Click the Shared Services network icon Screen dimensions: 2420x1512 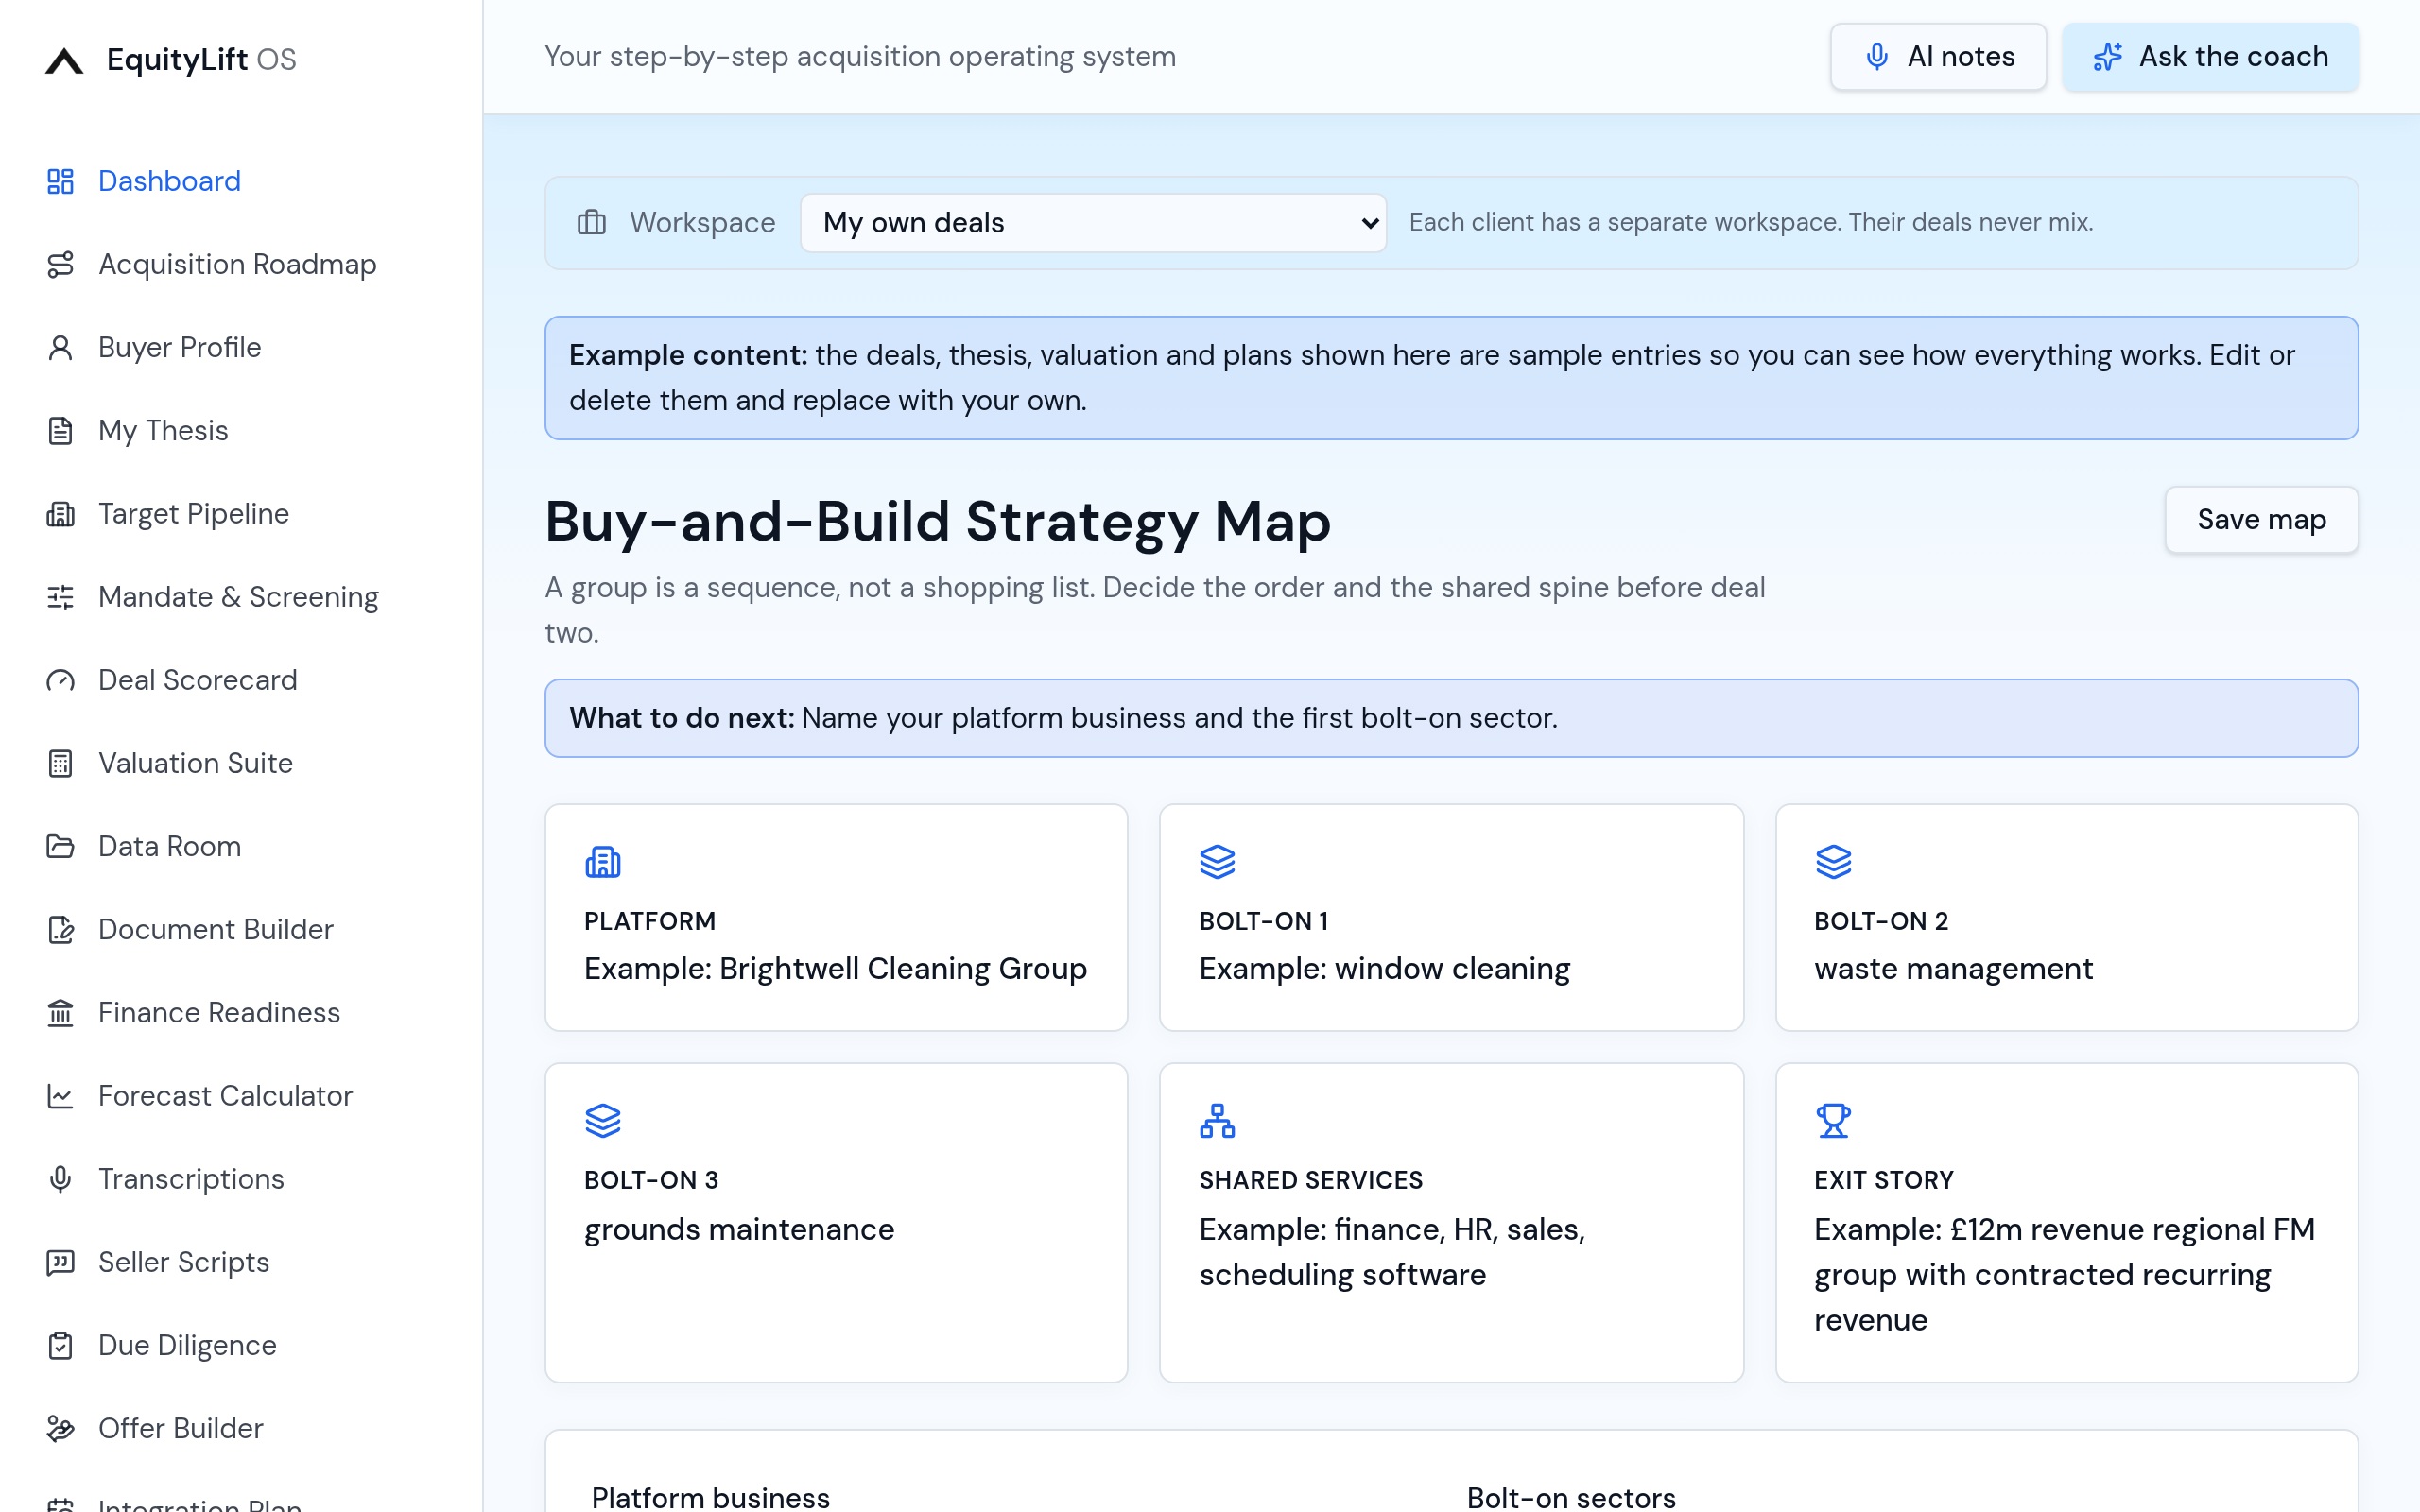point(1217,1120)
